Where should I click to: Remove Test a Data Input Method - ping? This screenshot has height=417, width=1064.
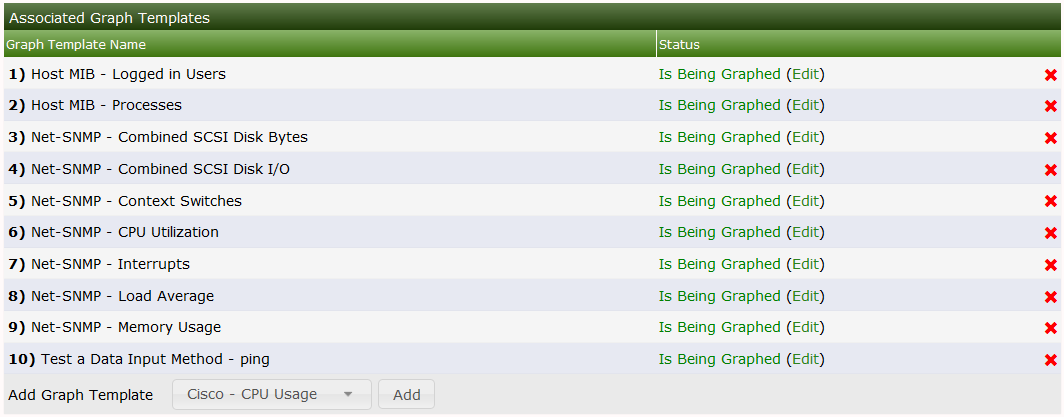click(x=1051, y=360)
